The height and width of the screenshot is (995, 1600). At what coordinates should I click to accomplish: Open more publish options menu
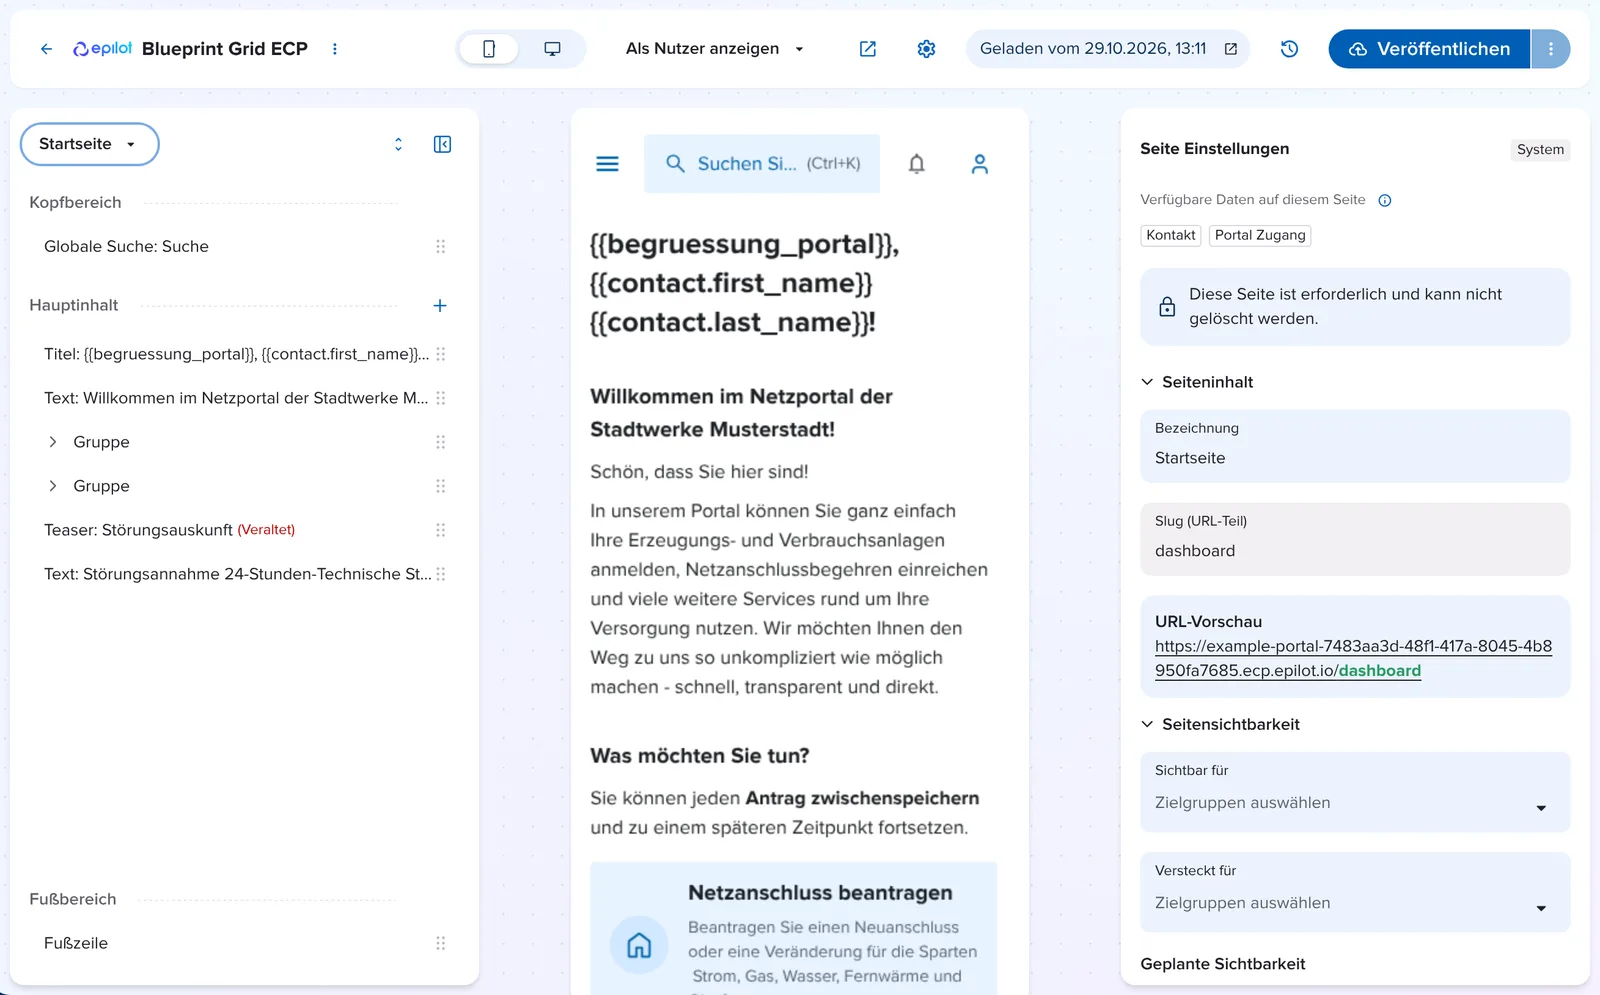pos(1551,49)
